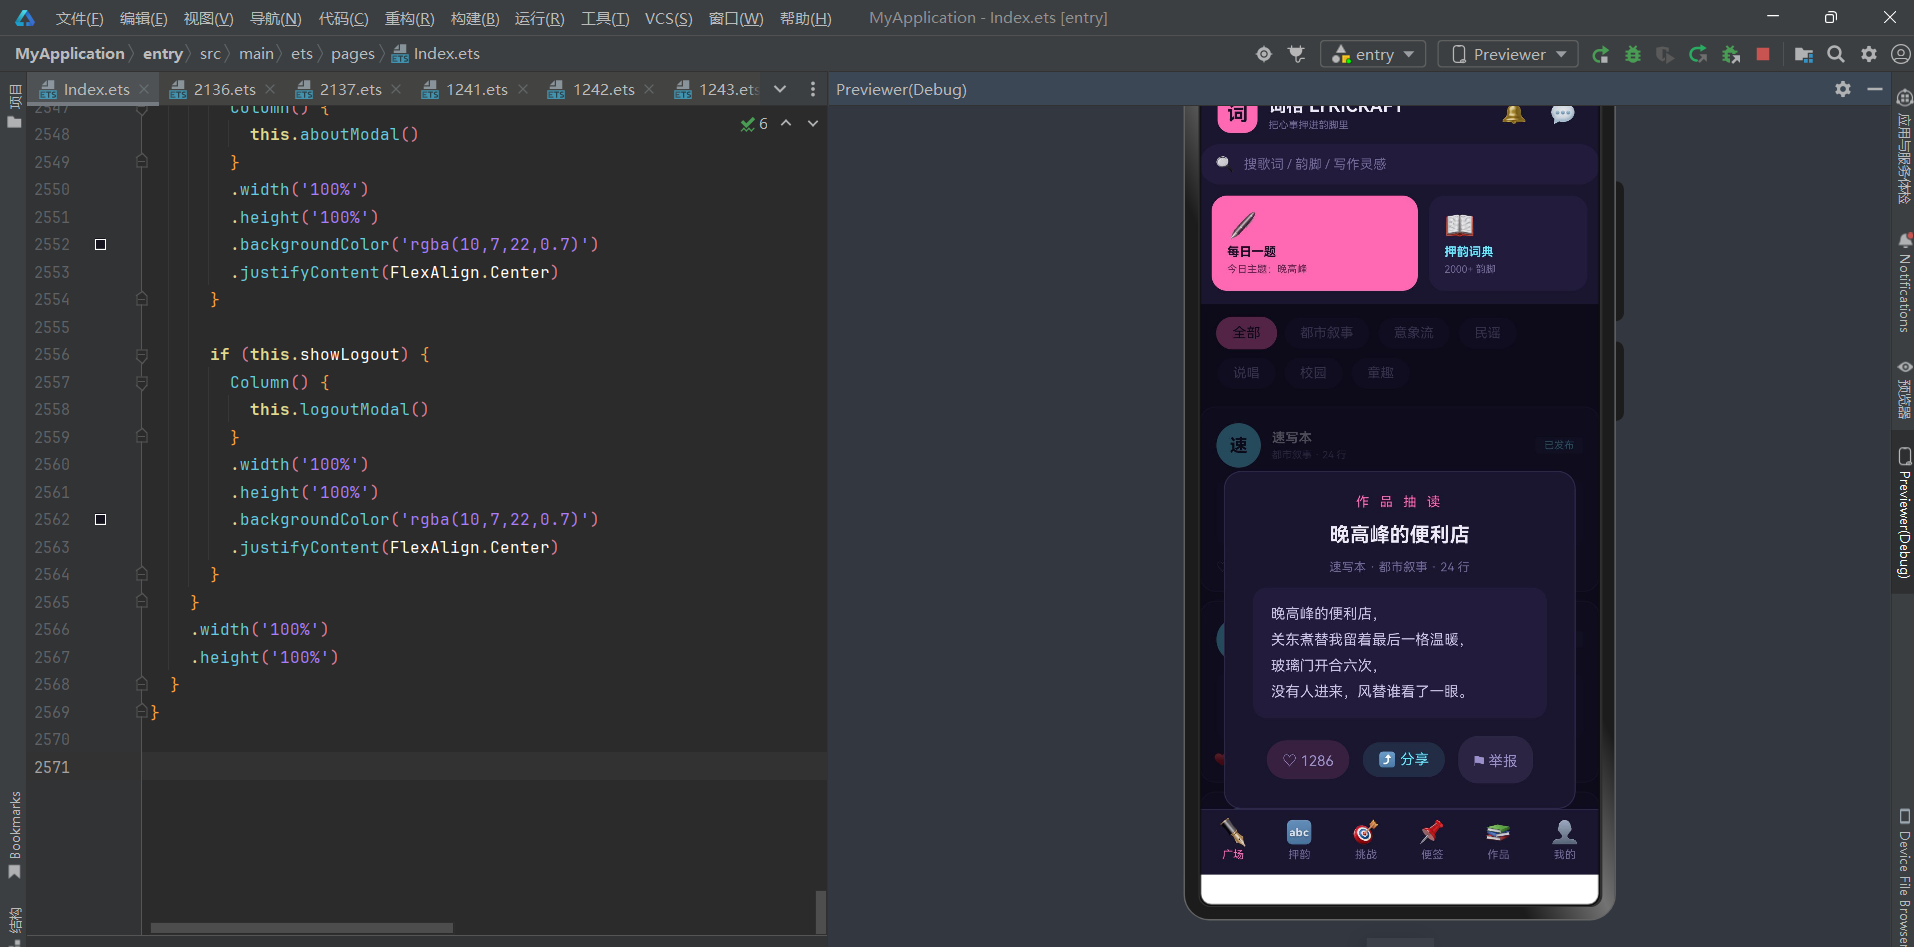Open the Bookmarks side panel
The height and width of the screenshot is (947, 1914).
coord(14,834)
